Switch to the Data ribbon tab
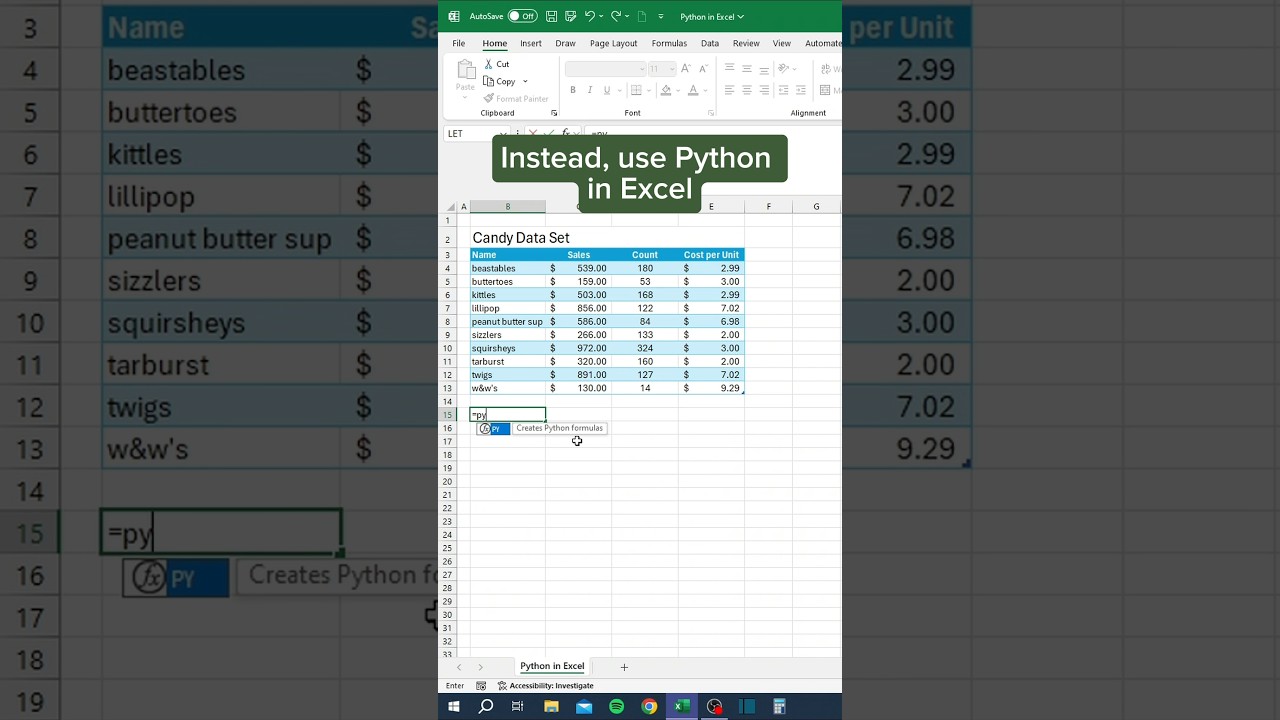The width and height of the screenshot is (1280, 720). coord(710,43)
